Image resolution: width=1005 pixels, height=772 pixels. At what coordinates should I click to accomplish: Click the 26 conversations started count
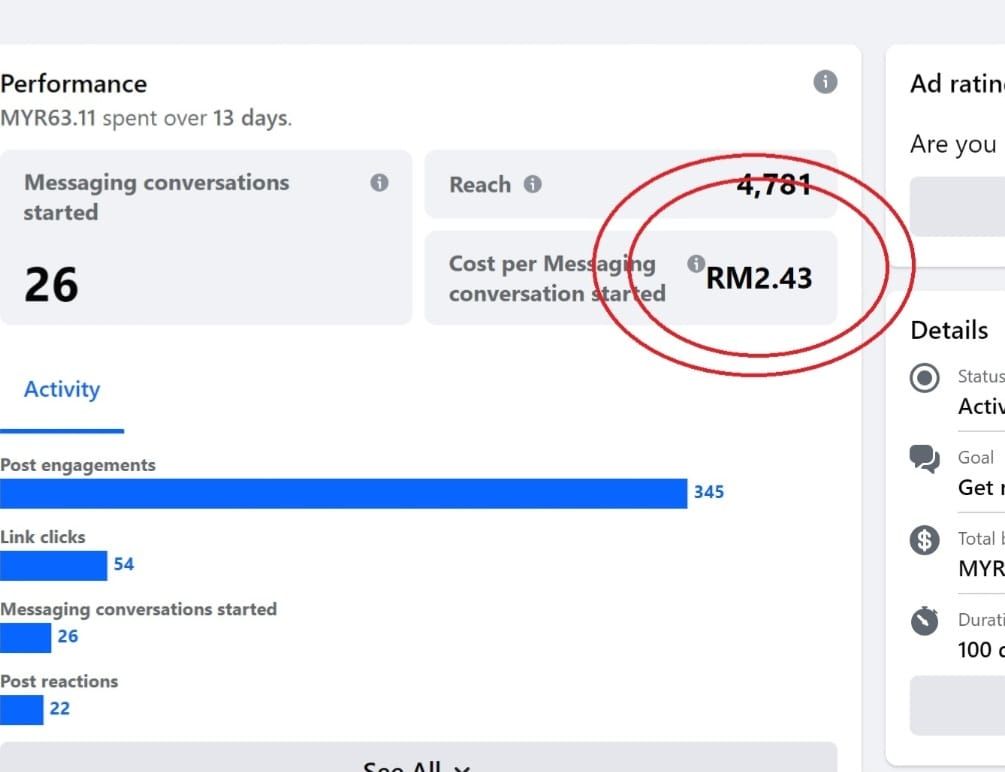tap(51, 285)
